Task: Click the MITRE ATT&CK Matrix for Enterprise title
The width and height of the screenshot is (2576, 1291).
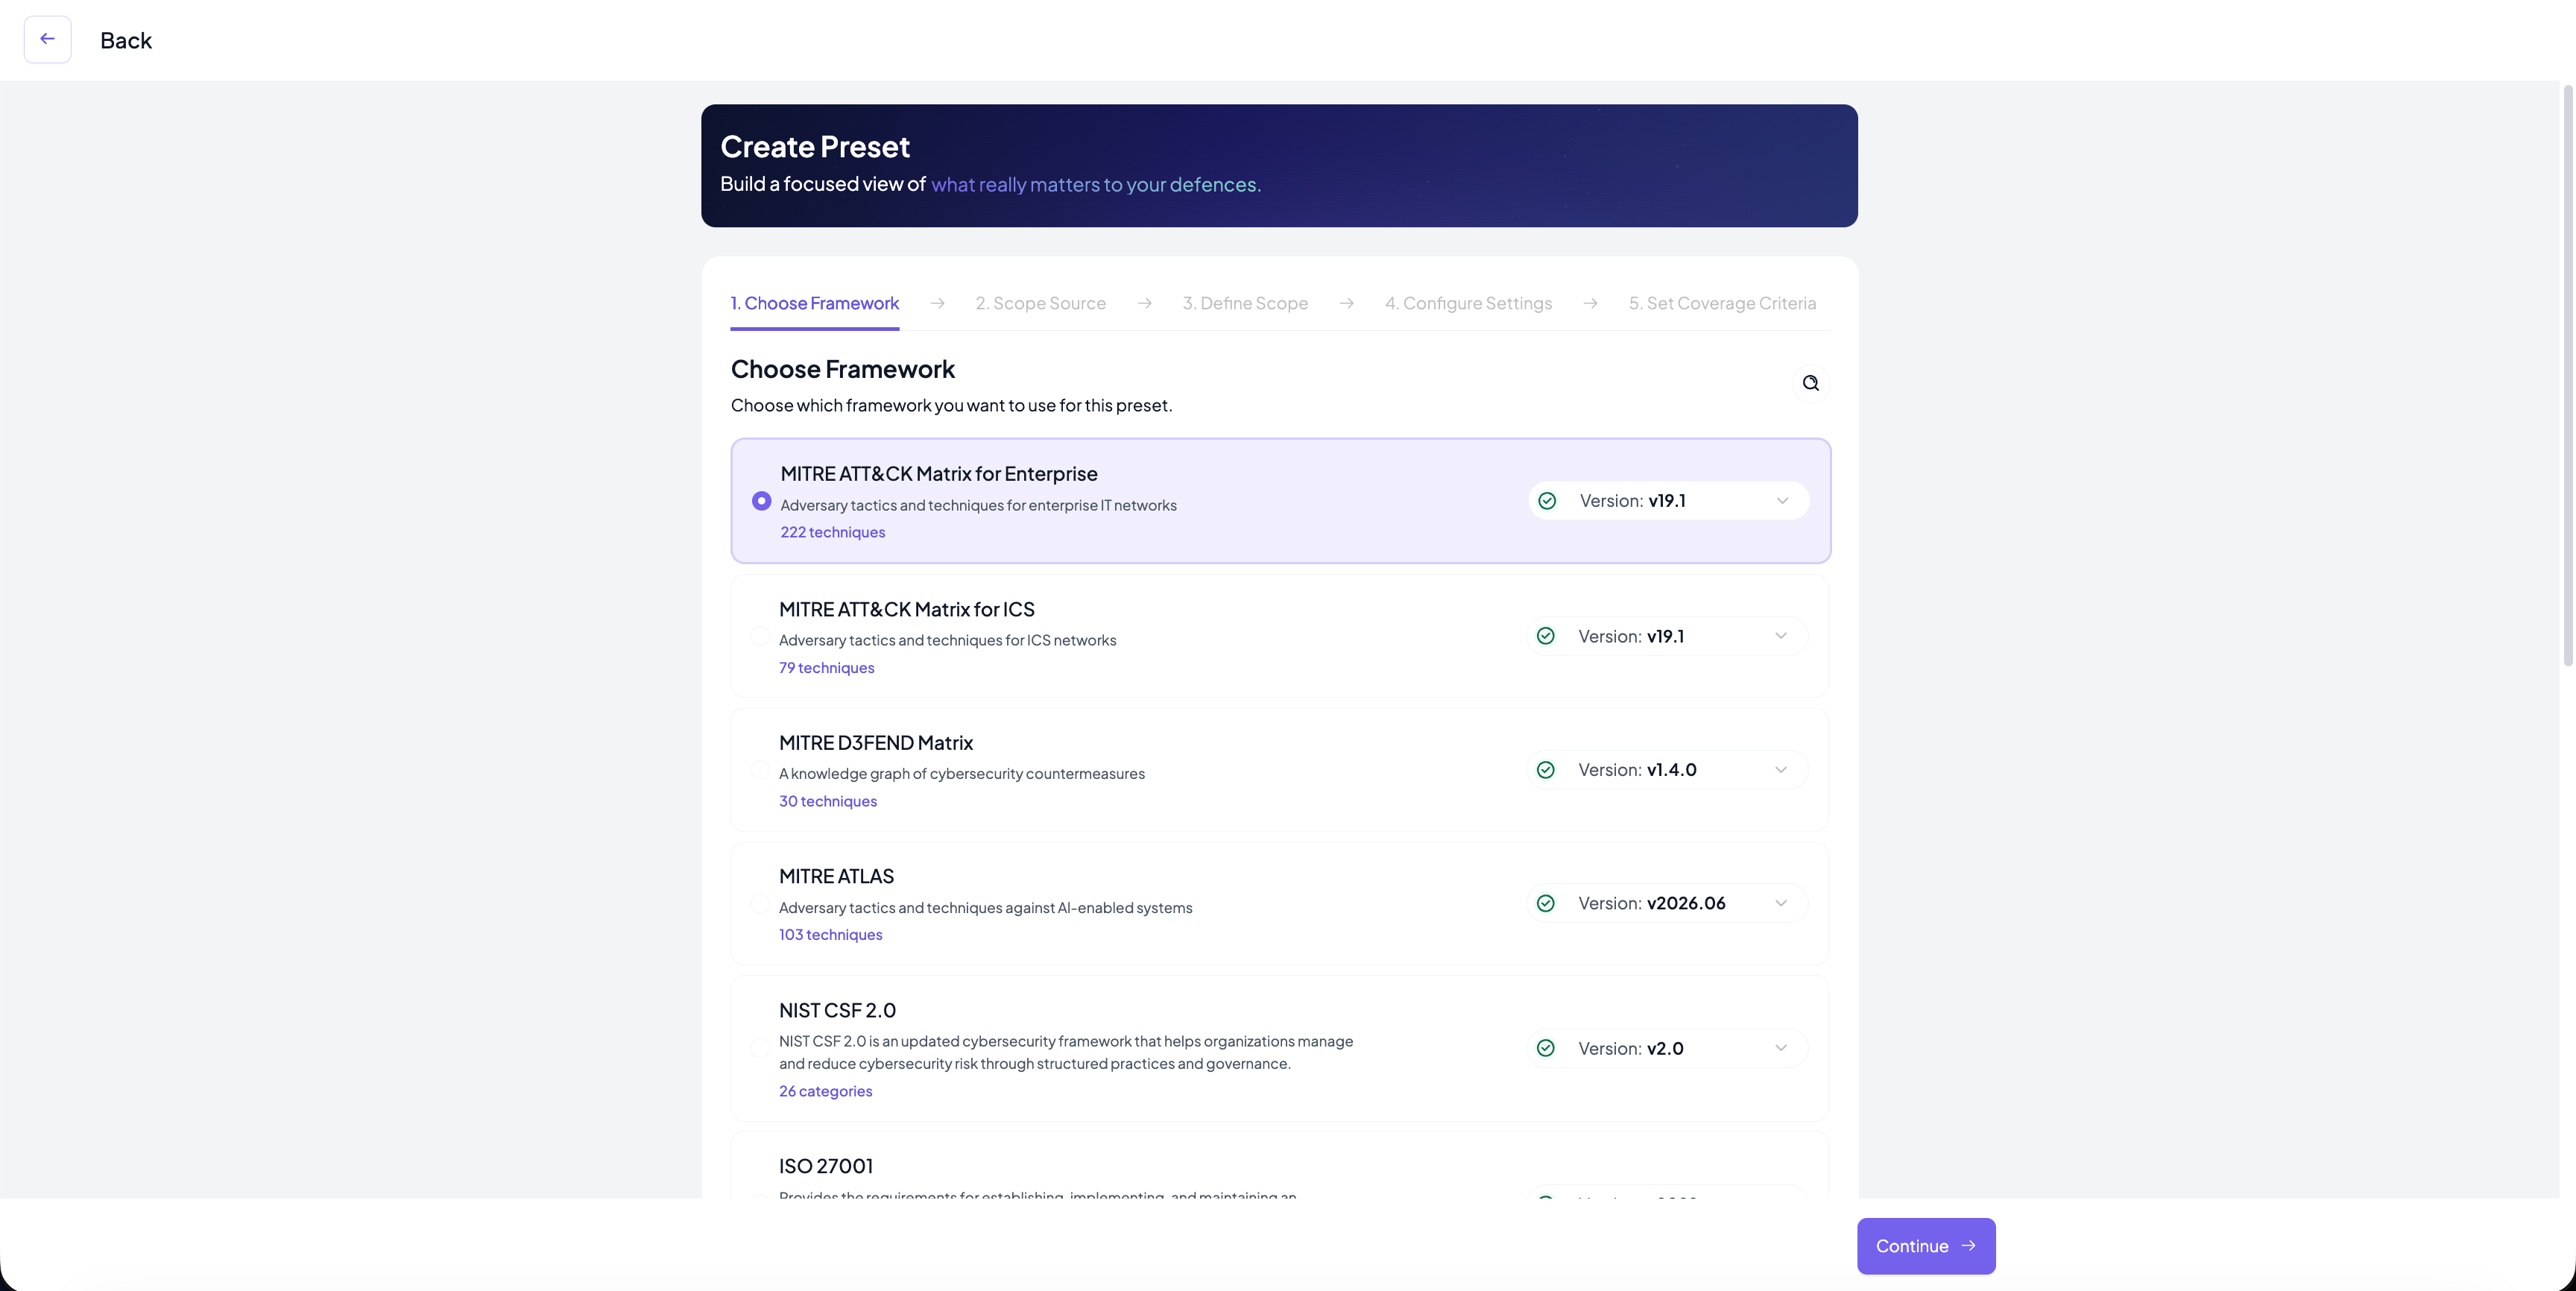Action: (x=939, y=474)
